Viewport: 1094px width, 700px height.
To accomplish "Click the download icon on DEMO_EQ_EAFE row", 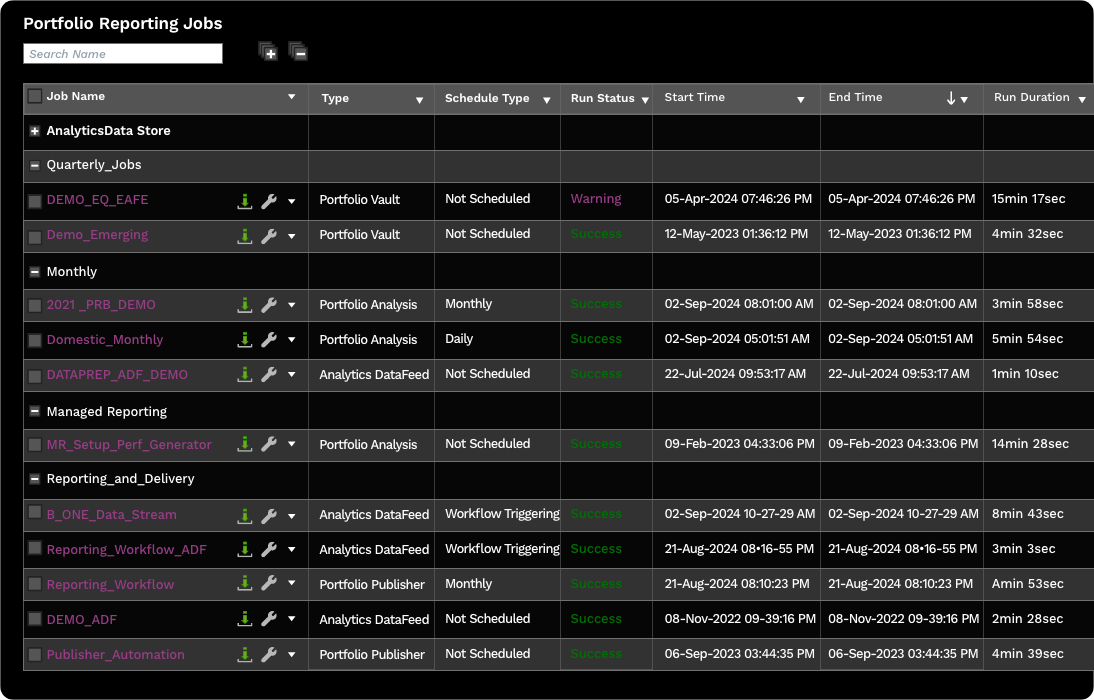I will pyautogui.click(x=245, y=201).
